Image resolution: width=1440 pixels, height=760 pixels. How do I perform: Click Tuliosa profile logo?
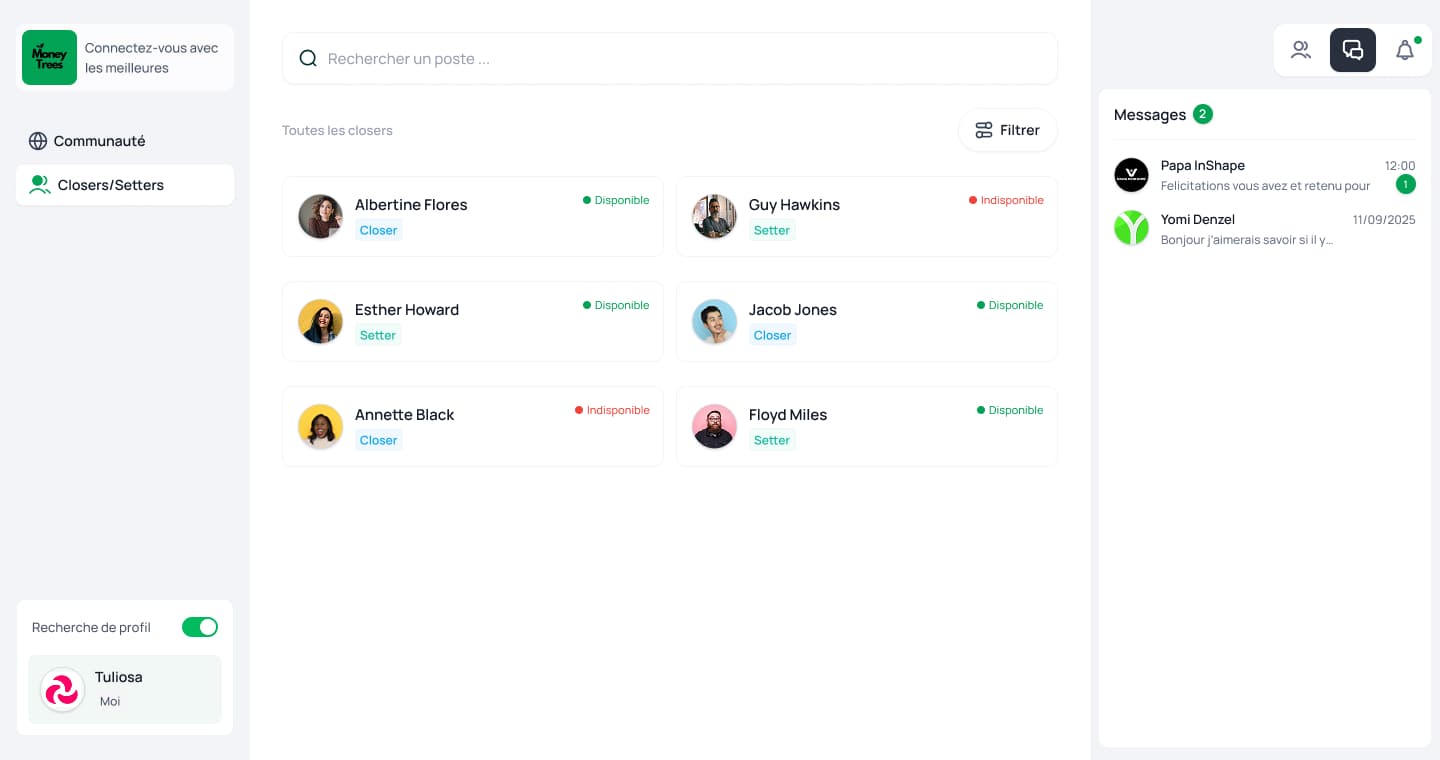pos(62,690)
